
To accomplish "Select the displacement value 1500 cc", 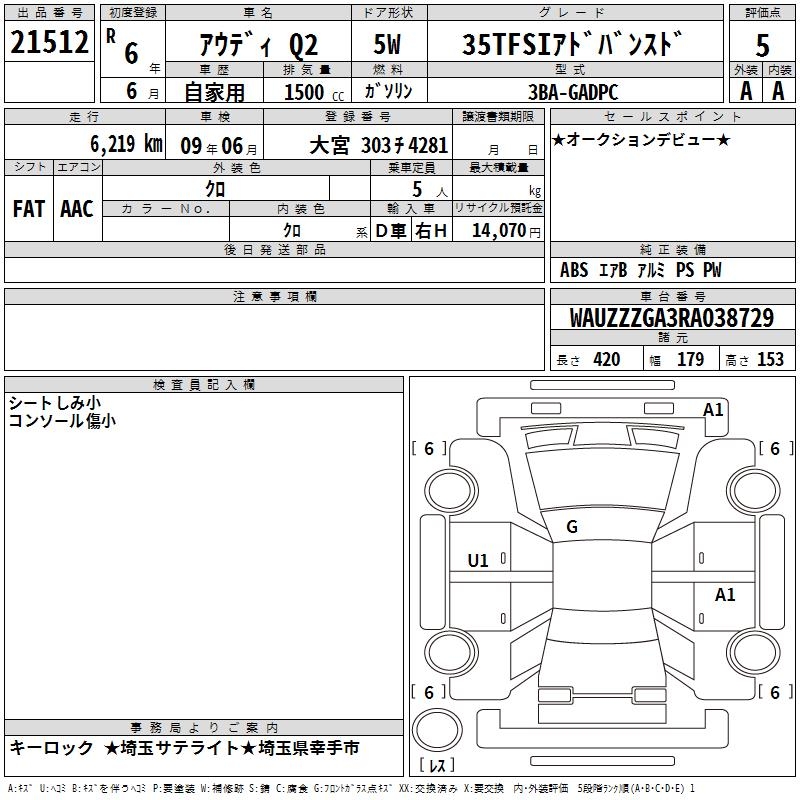I will click(314, 93).
